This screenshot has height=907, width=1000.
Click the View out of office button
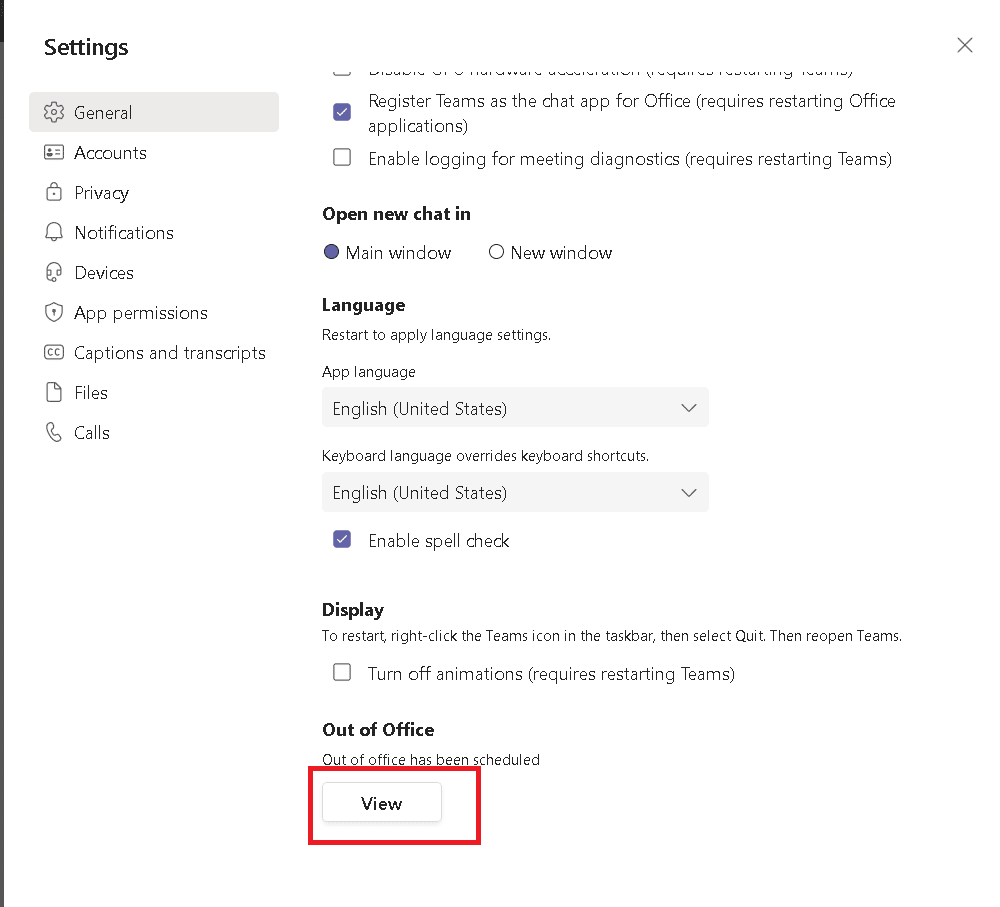click(381, 803)
